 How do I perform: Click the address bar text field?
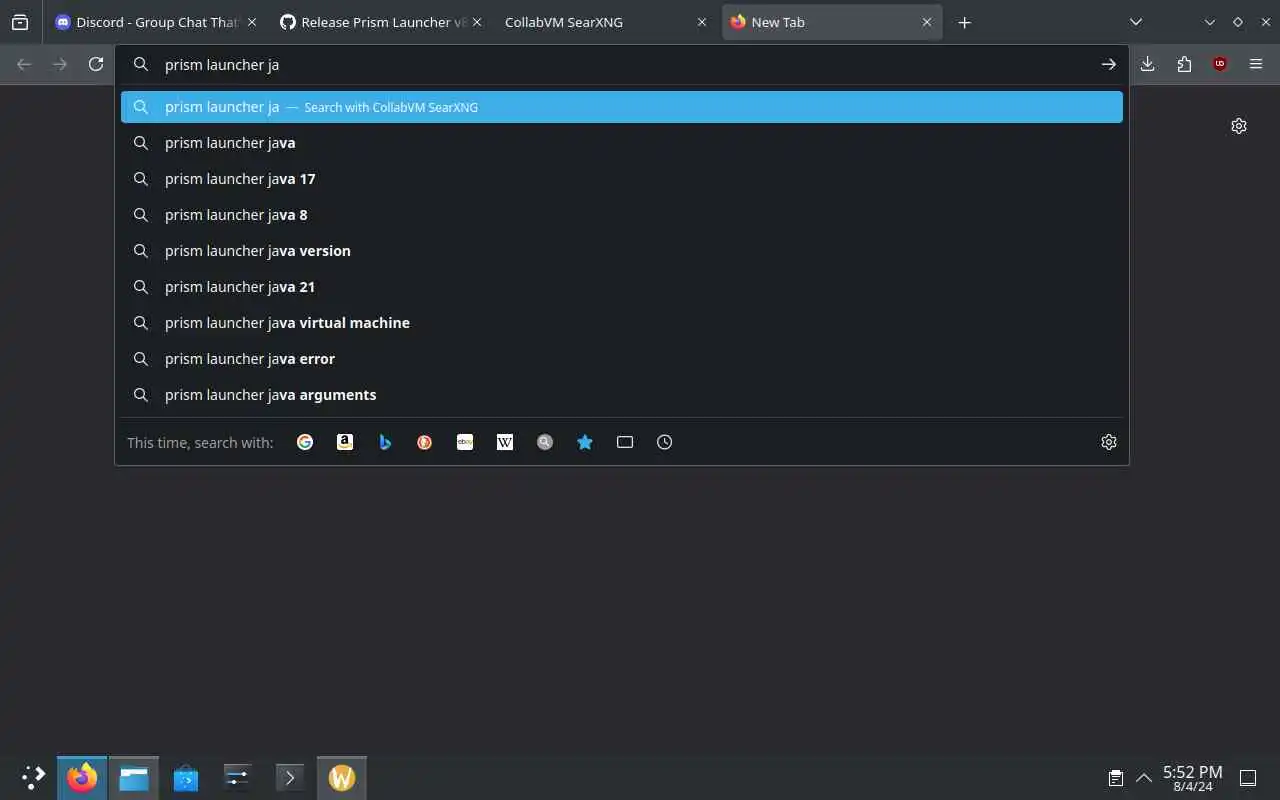[x=620, y=64]
